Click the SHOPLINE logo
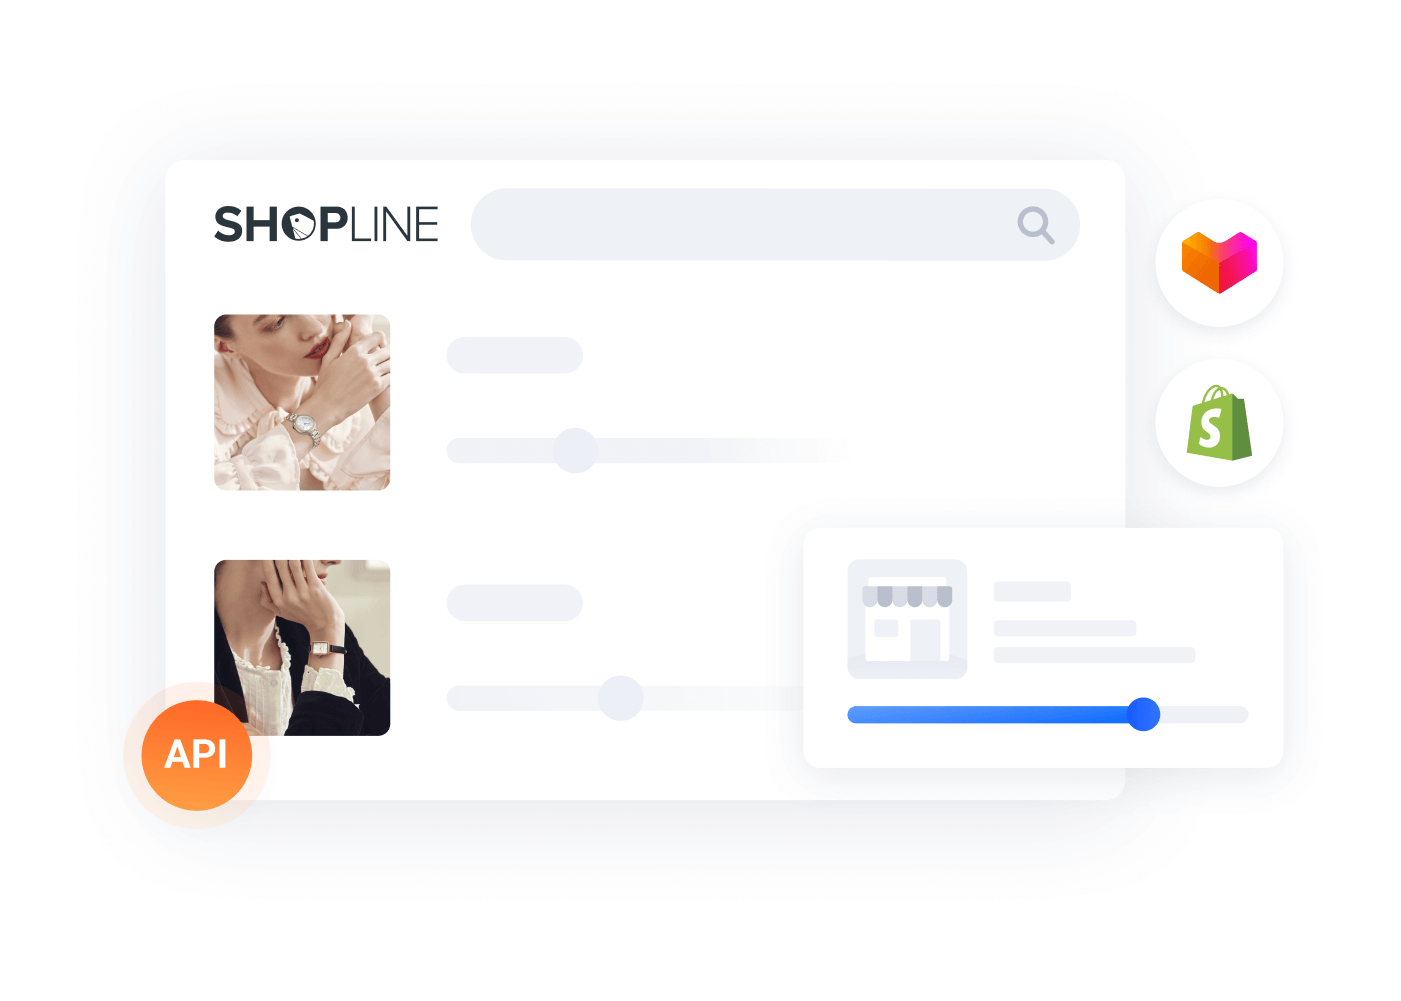This screenshot has height=1001, width=1401. (326, 224)
